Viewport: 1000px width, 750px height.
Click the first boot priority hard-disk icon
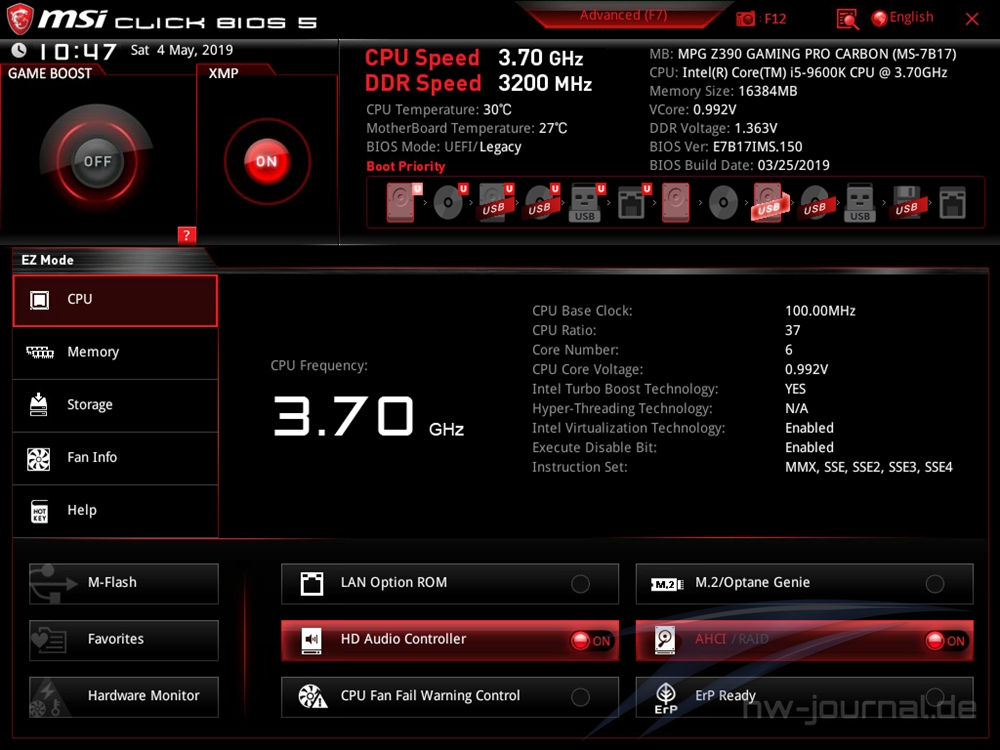(401, 203)
